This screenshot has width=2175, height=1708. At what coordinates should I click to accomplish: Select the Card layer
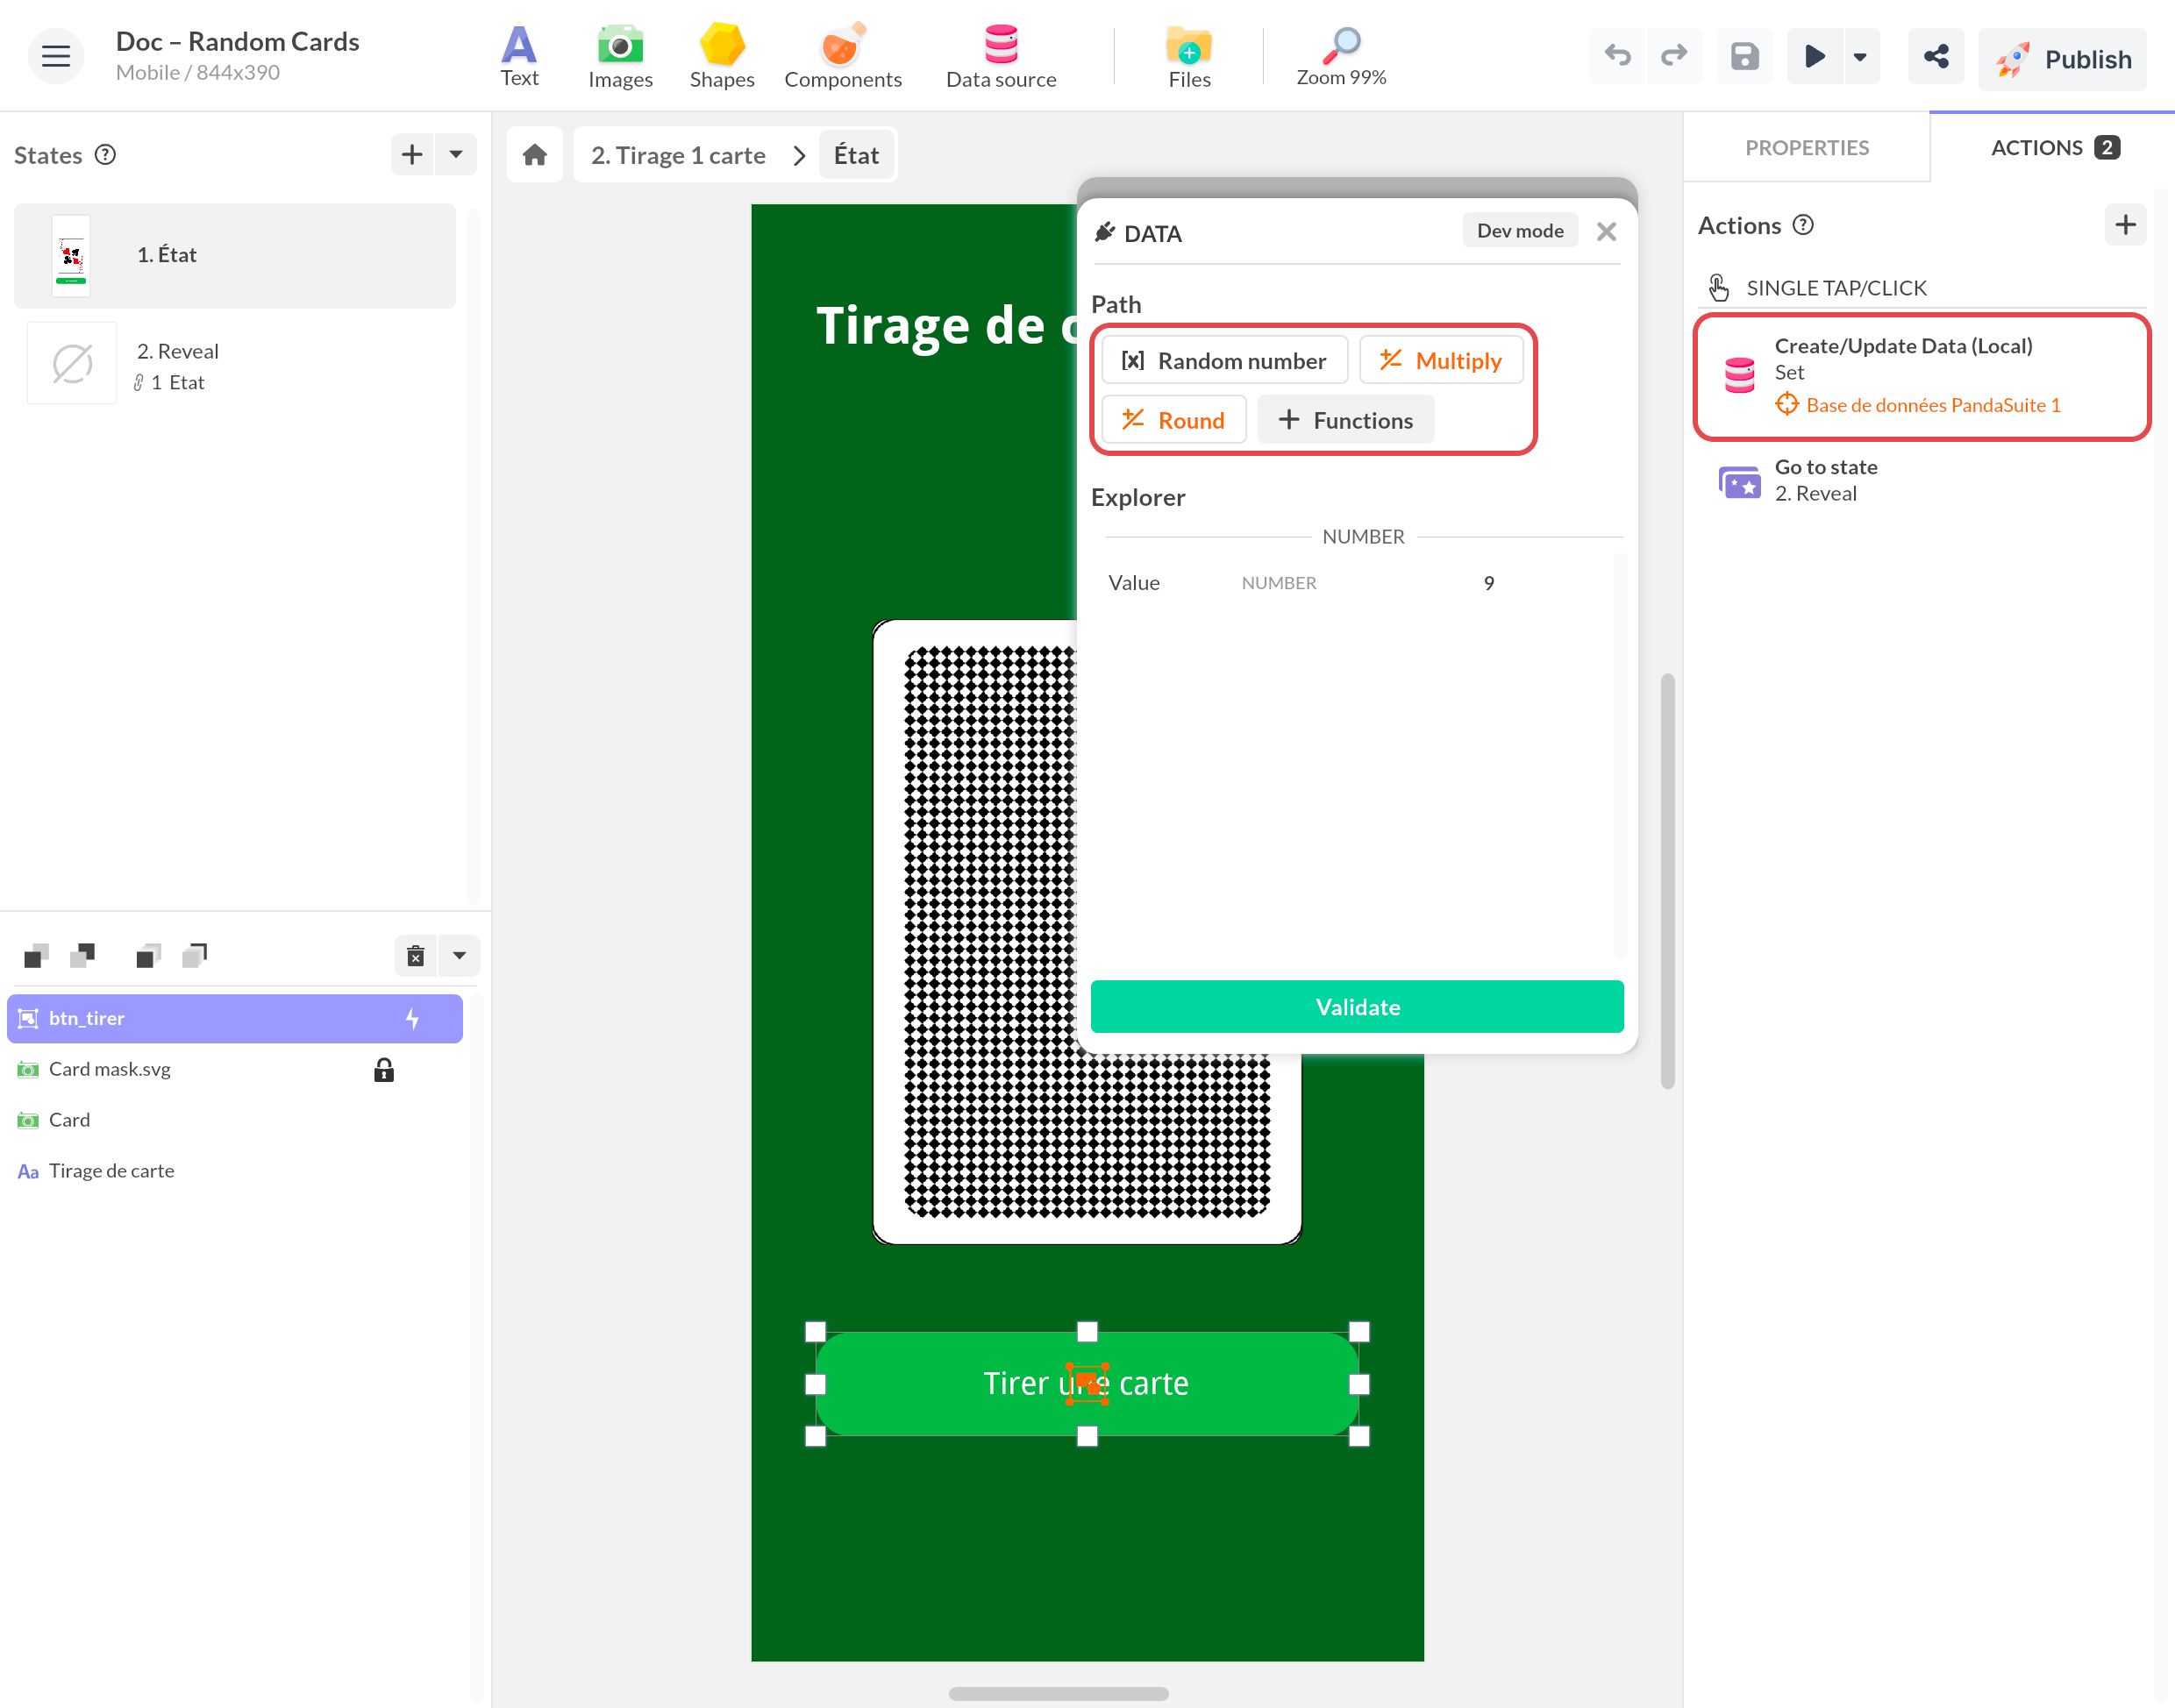(234, 1121)
